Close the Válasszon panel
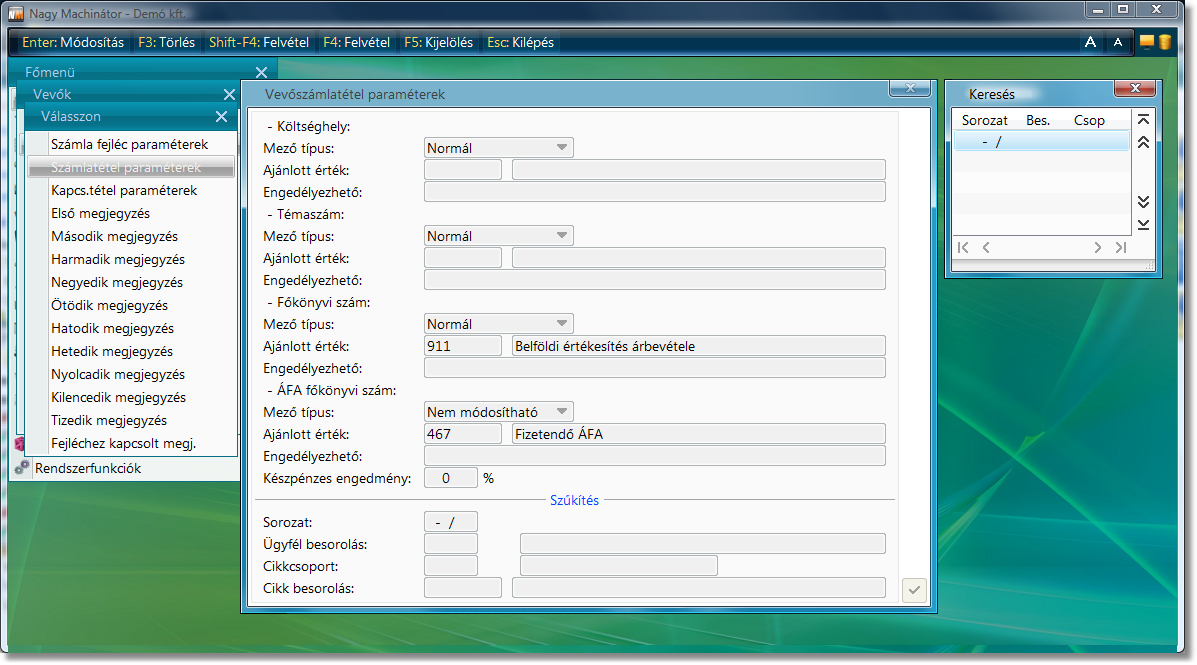The height and width of the screenshot is (665, 1197). click(x=221, y=117)
